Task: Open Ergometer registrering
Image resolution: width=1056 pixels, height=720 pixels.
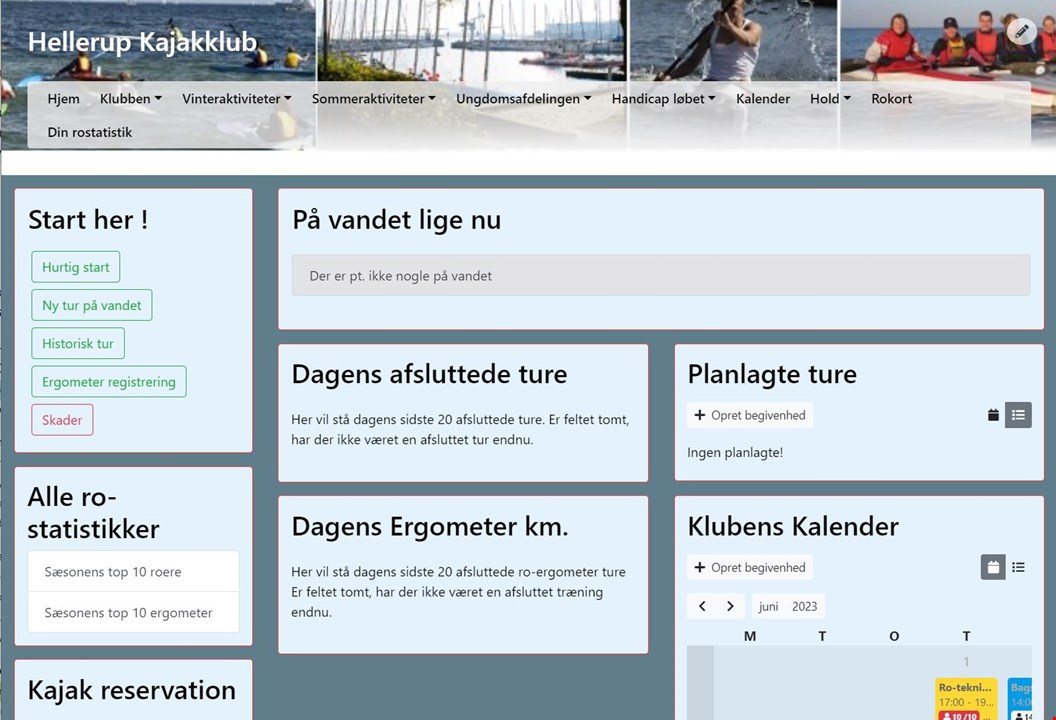Action: coord(109,382)
